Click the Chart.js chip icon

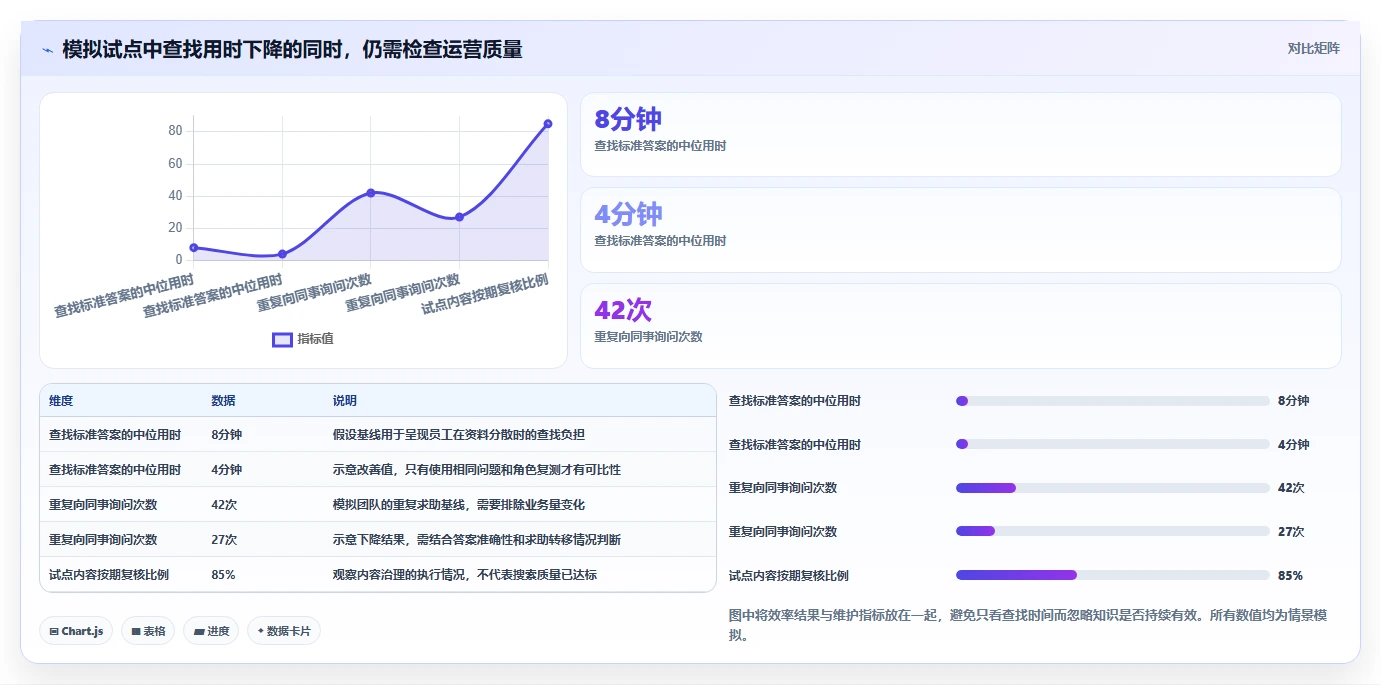54,632
